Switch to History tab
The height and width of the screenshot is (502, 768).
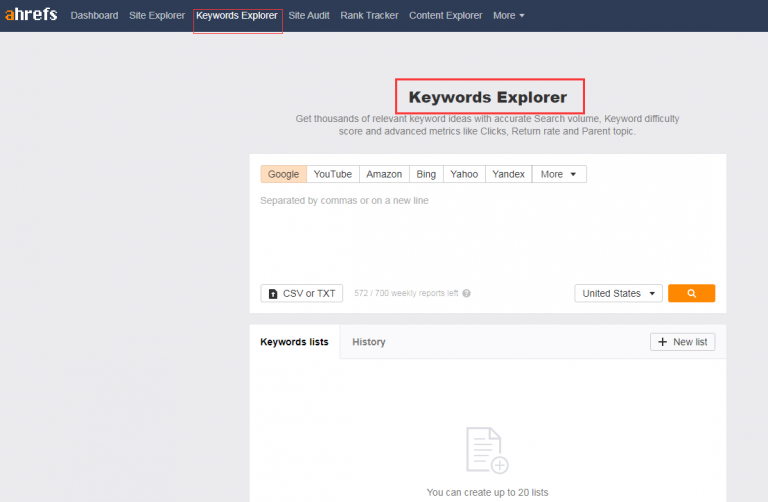(x=369, y=342)
